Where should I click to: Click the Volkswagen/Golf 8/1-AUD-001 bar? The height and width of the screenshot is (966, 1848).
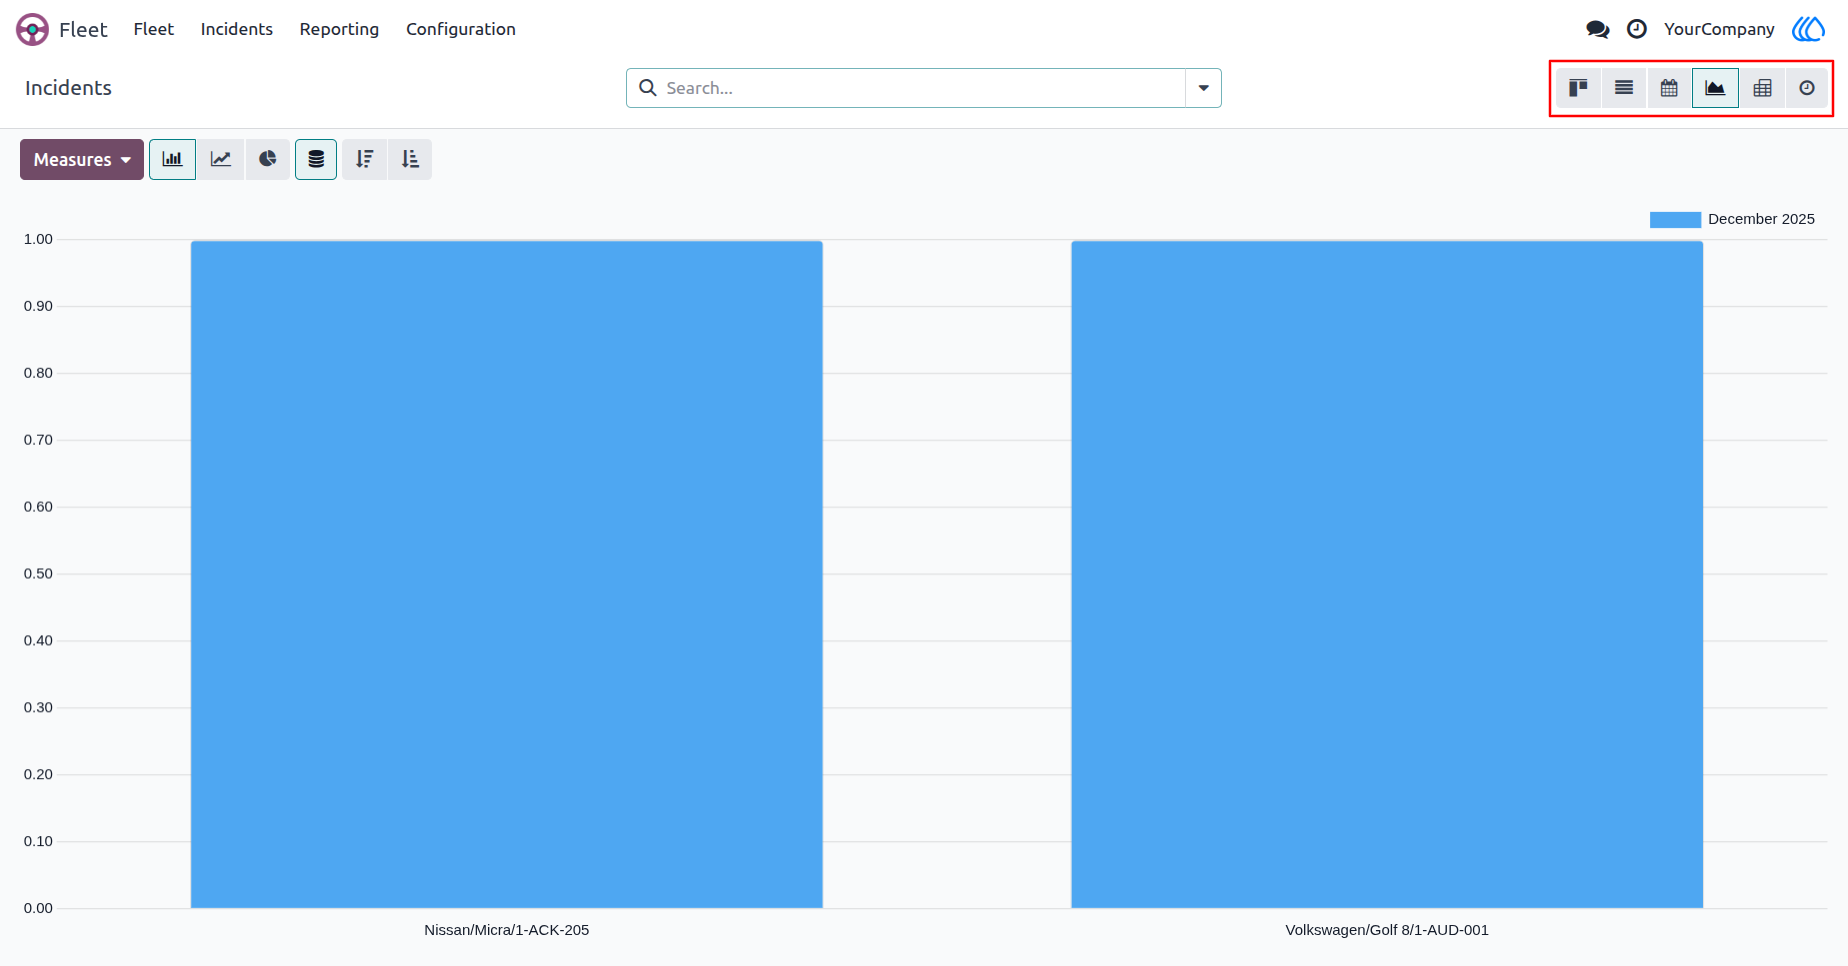(x=1387, y=574)
